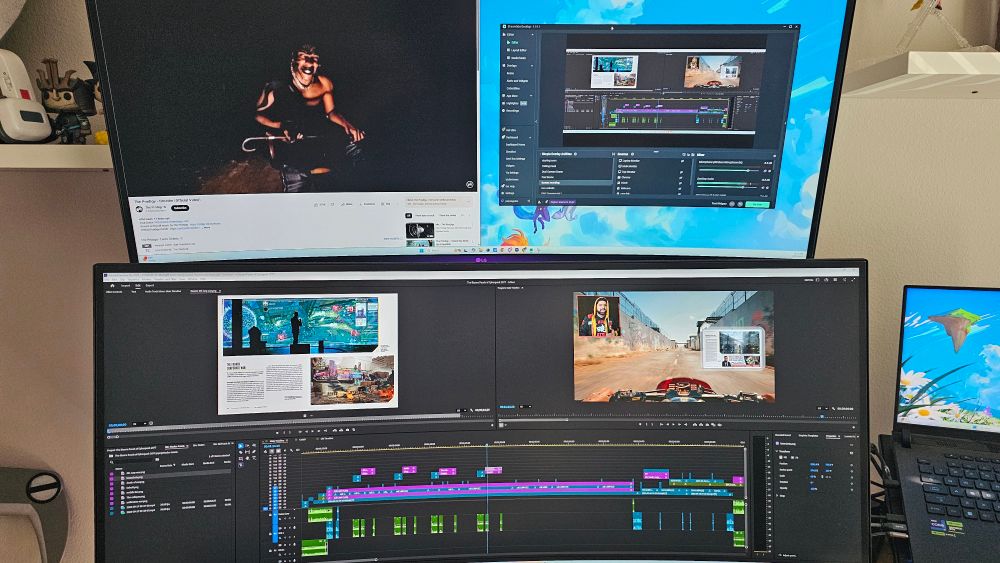Select the Source monitor panel tab
The height and width of the screenshot is (563, 1000).
click(205, 291)
